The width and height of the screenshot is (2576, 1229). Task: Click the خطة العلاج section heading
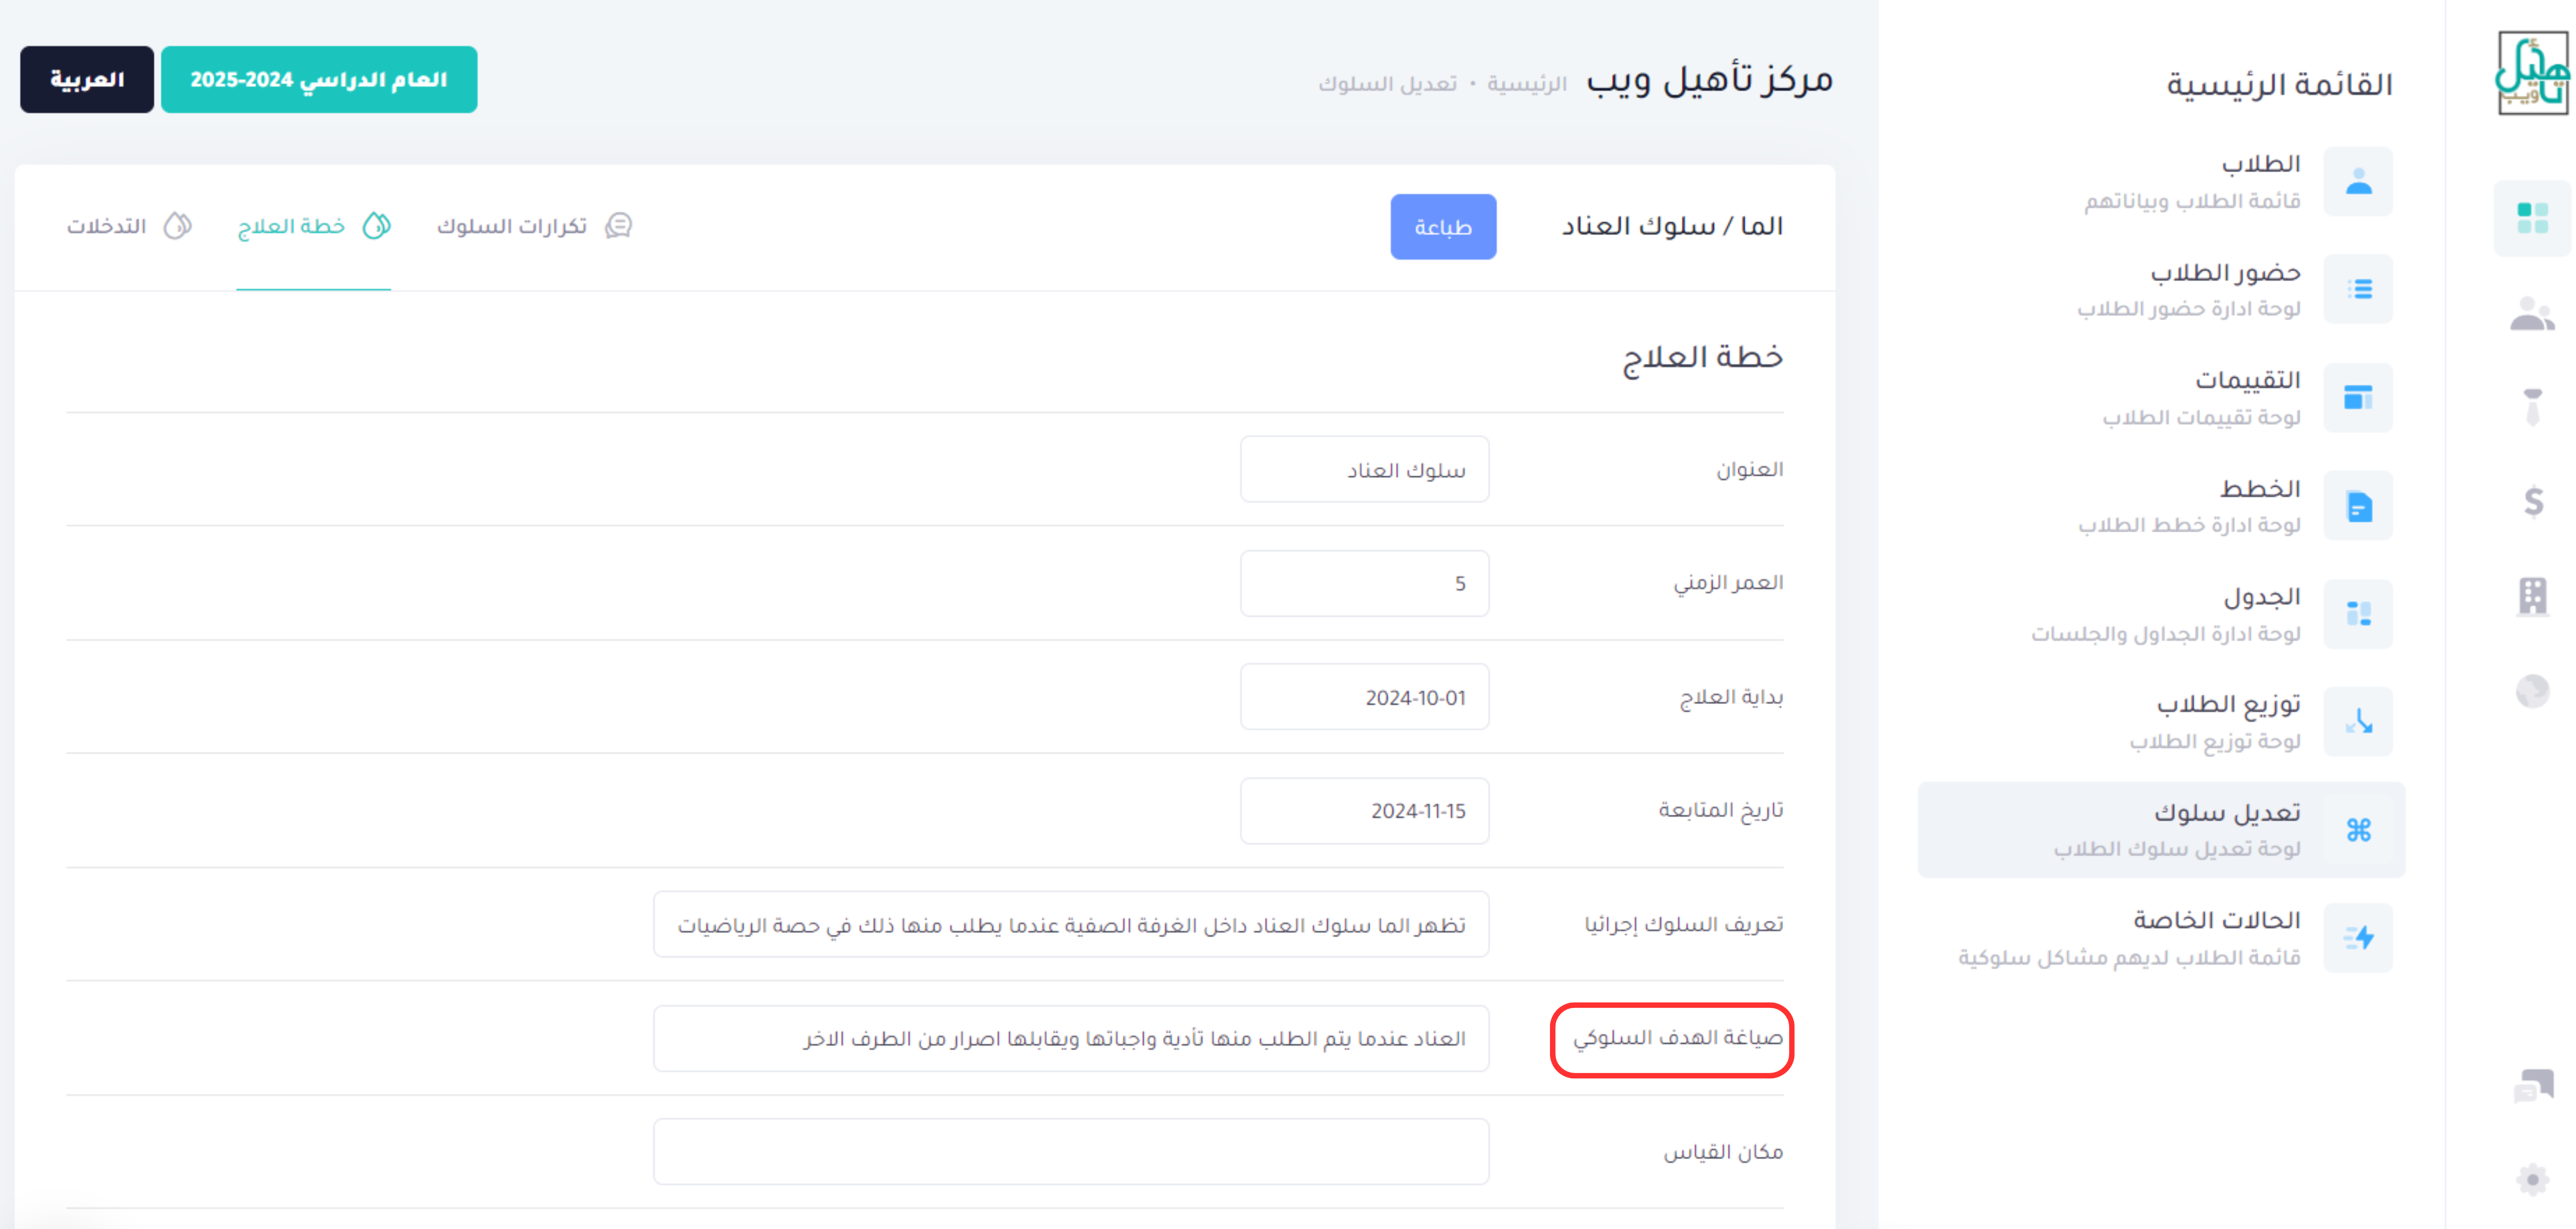(x=1702, y=358)
